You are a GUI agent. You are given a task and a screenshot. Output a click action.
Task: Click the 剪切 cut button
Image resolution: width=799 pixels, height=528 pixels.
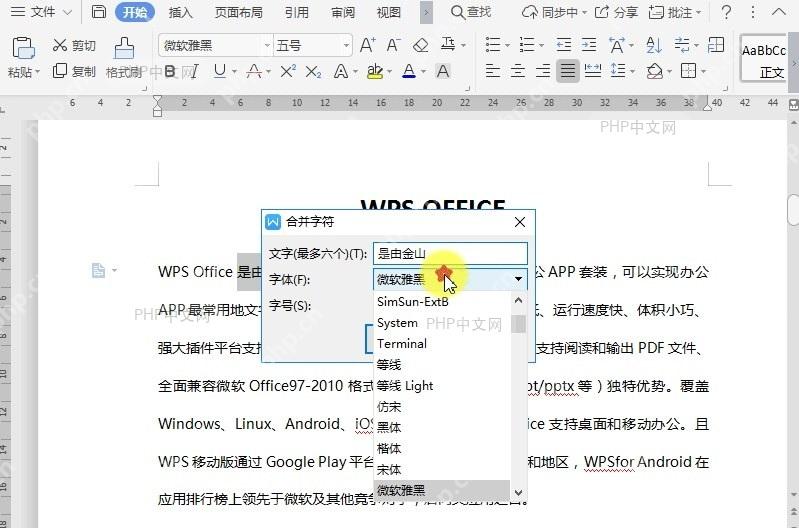(74, 45)
